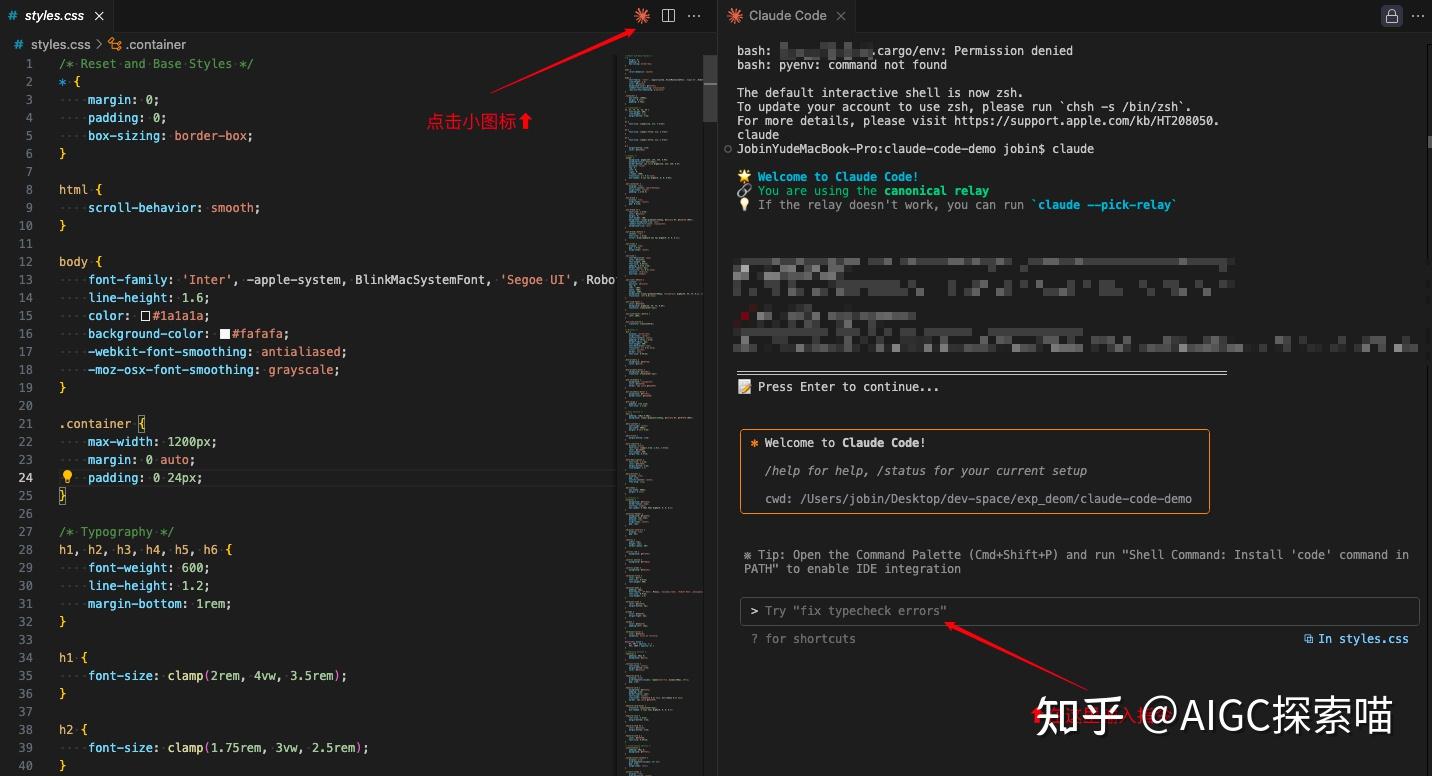Image resolution: width=1432 pixels, height=776 pixels.
Task: Open .container breadcrumb symbol dropdown
Action: pyautogui.click(x=147, y=44)
